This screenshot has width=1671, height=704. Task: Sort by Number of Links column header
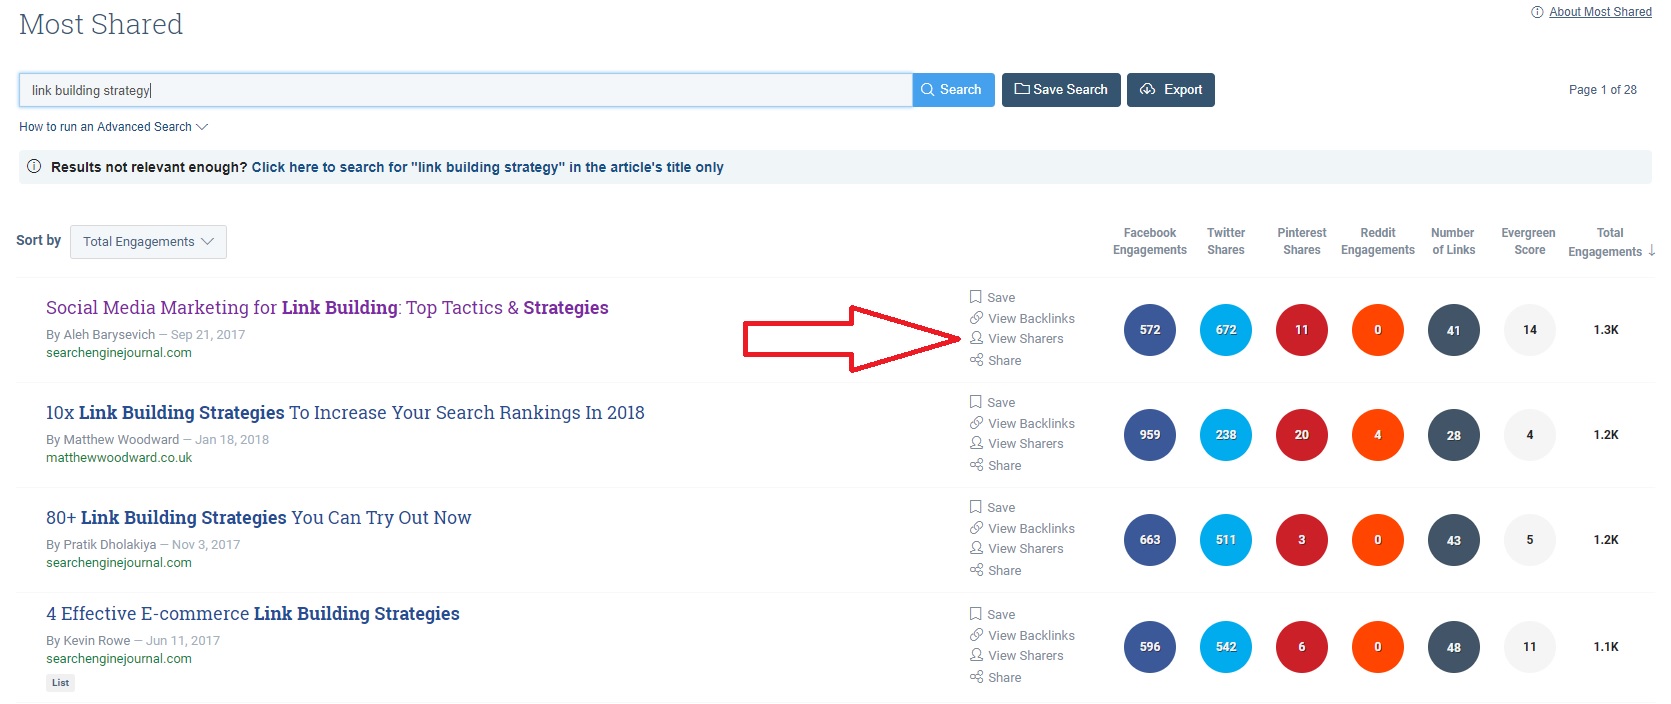coord(1453,242)
